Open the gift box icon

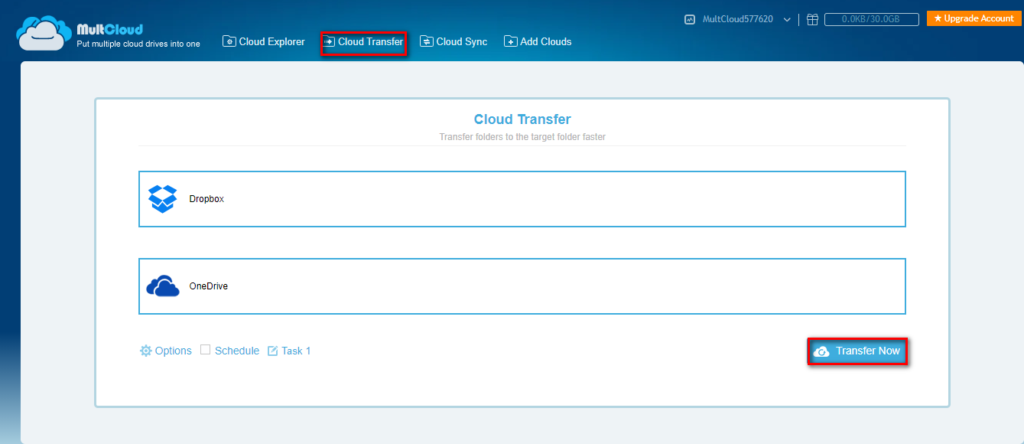click(x=812, y=19)
